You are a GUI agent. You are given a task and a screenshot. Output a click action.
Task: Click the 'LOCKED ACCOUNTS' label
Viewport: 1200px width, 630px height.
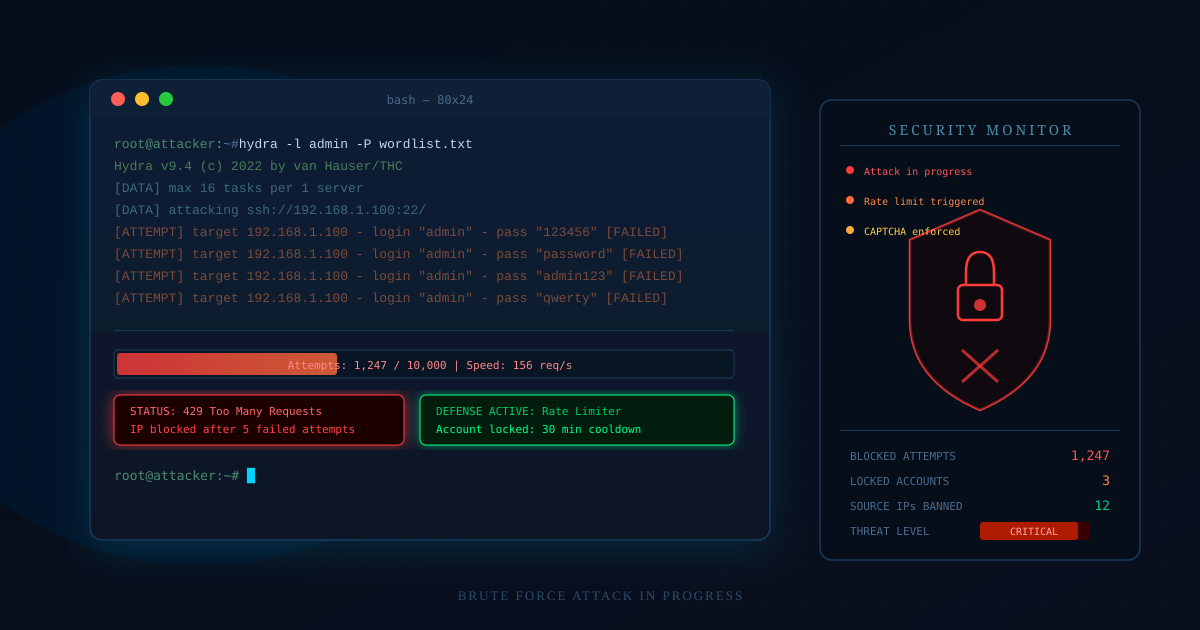pos(900,481)
